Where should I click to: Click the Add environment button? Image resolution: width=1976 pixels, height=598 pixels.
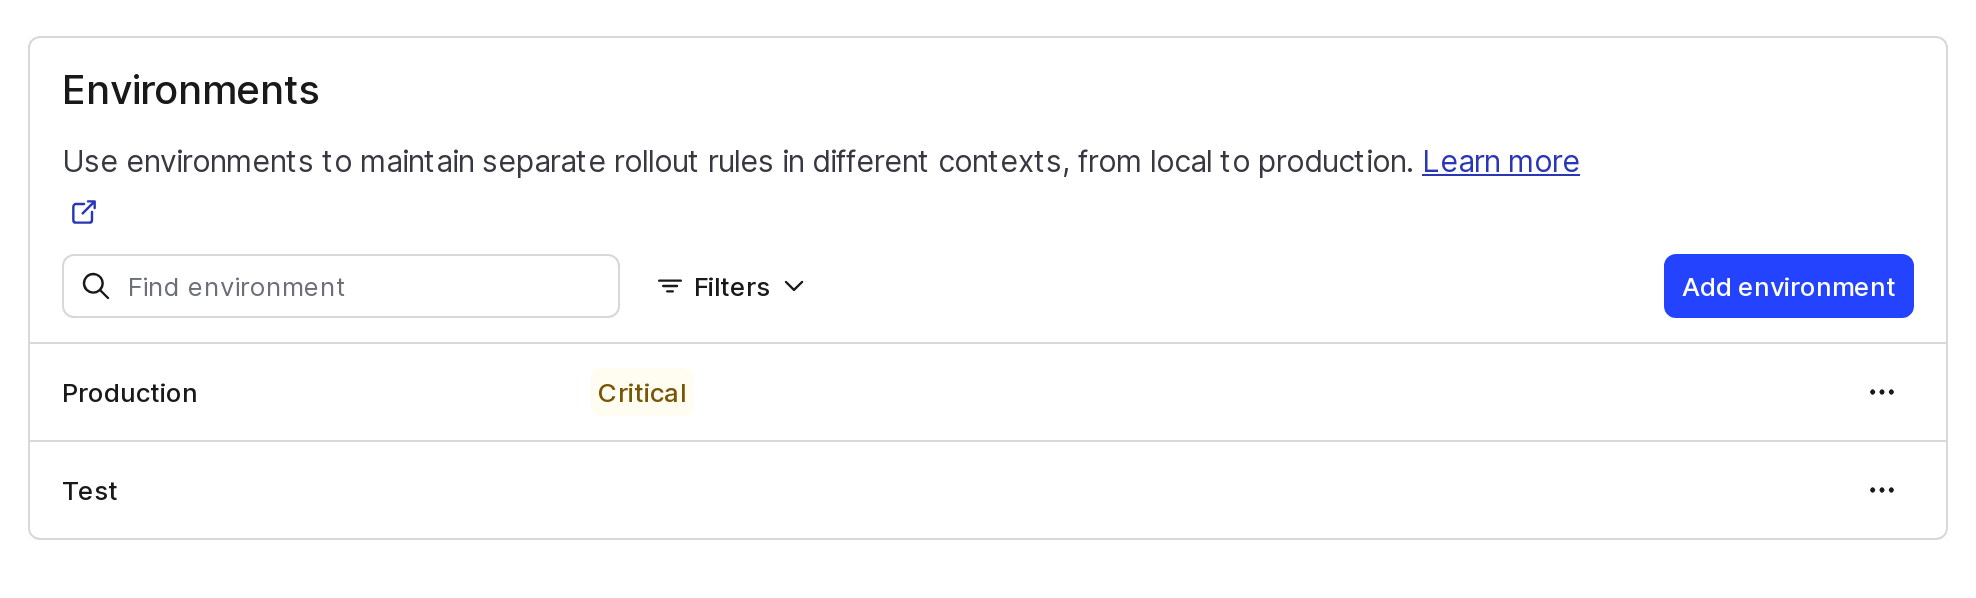[x=1786, y=286]
